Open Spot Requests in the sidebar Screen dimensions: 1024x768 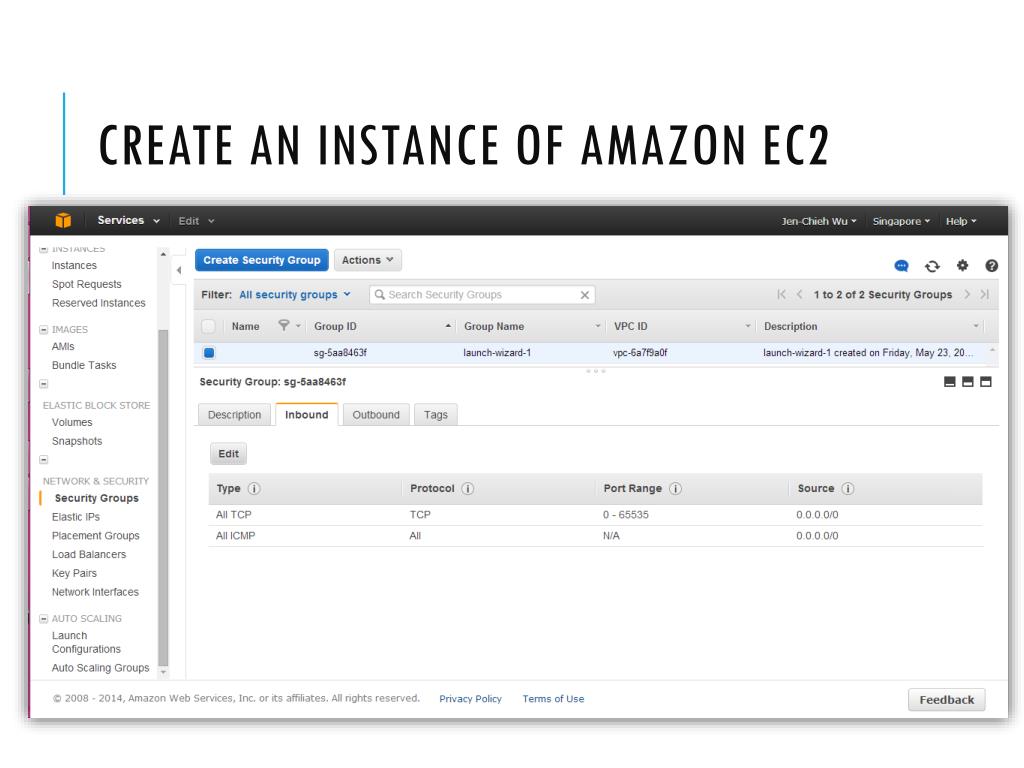pyautogui.click(x=87, y=284)
